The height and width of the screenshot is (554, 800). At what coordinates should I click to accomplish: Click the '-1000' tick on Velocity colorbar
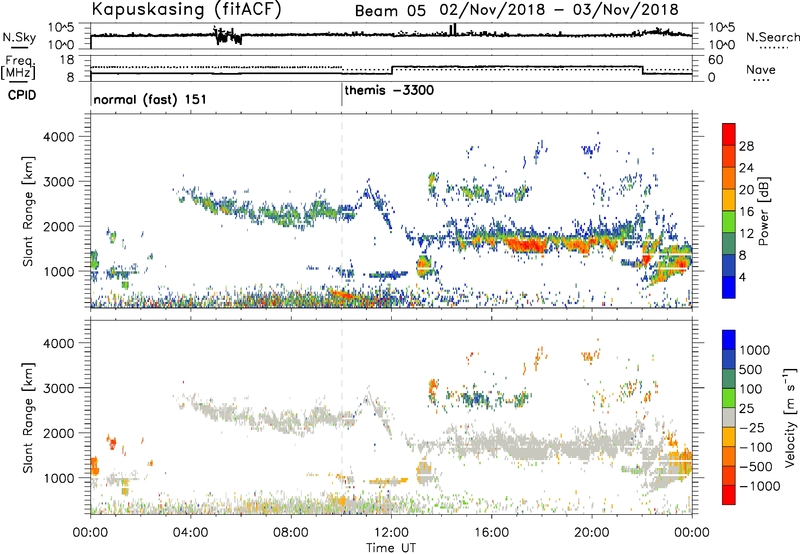pos(759,486)
